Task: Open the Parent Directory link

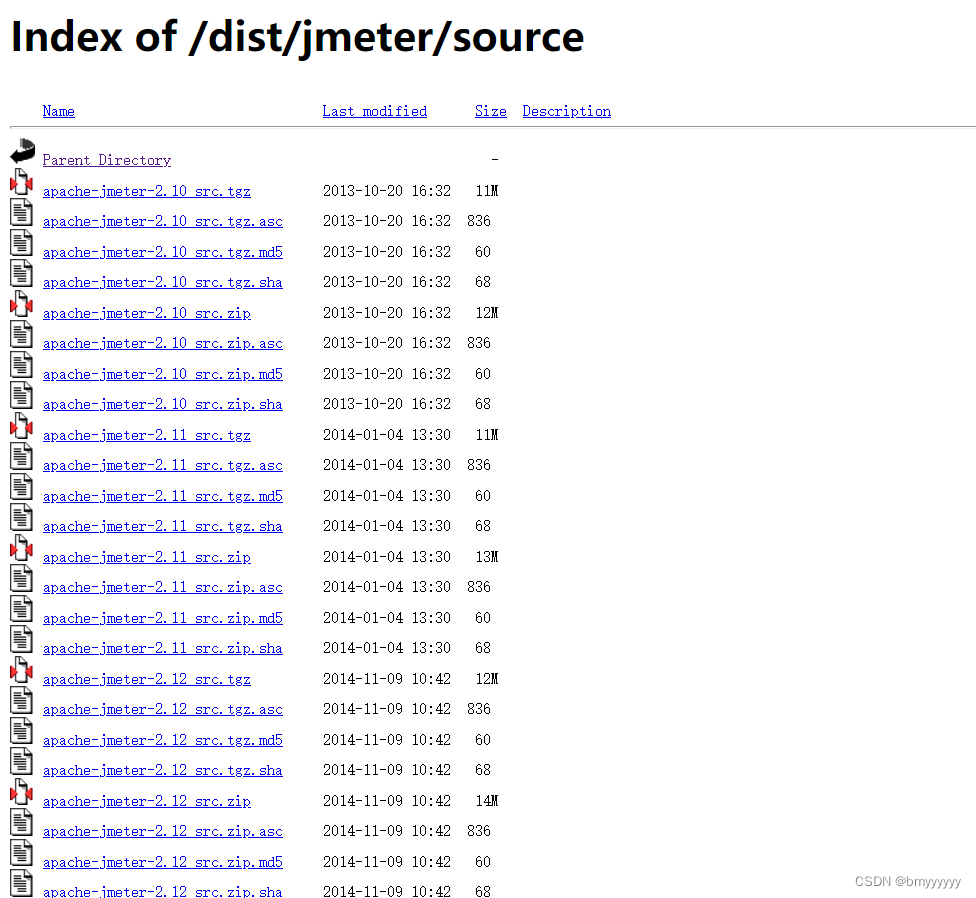Action: 106,160
